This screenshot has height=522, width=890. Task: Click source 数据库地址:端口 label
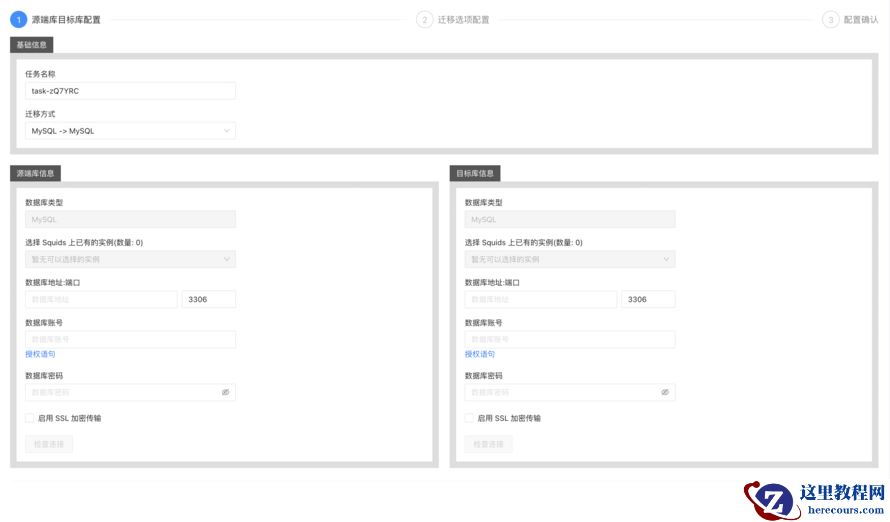point(53,282)
